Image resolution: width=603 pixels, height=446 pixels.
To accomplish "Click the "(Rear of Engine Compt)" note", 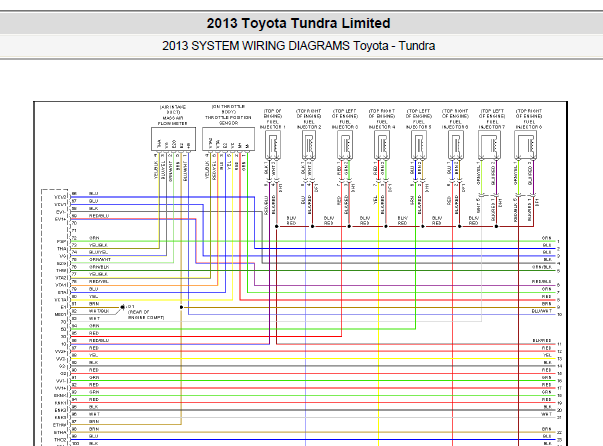I will (x=146, y=315).
